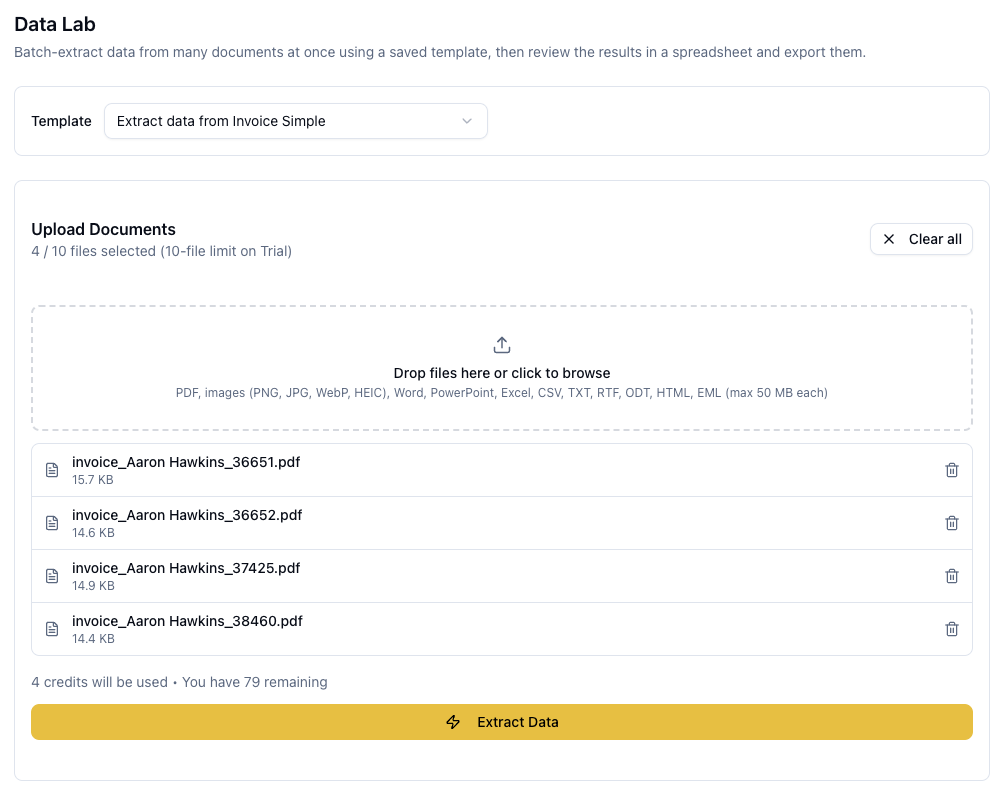This screenshot has width=1005, height=797.
Task: Start extraction with Extract Data button
Action: (502, 722)
